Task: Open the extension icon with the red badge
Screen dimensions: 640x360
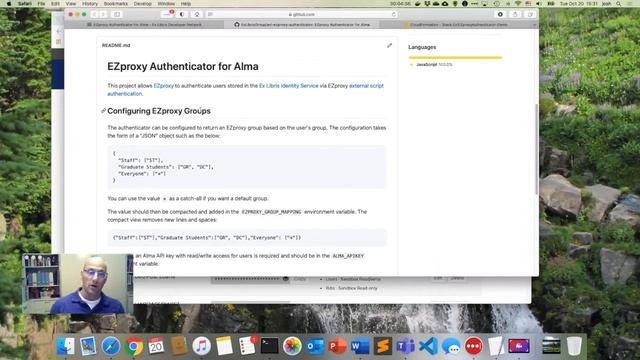Action: [168, 14]
